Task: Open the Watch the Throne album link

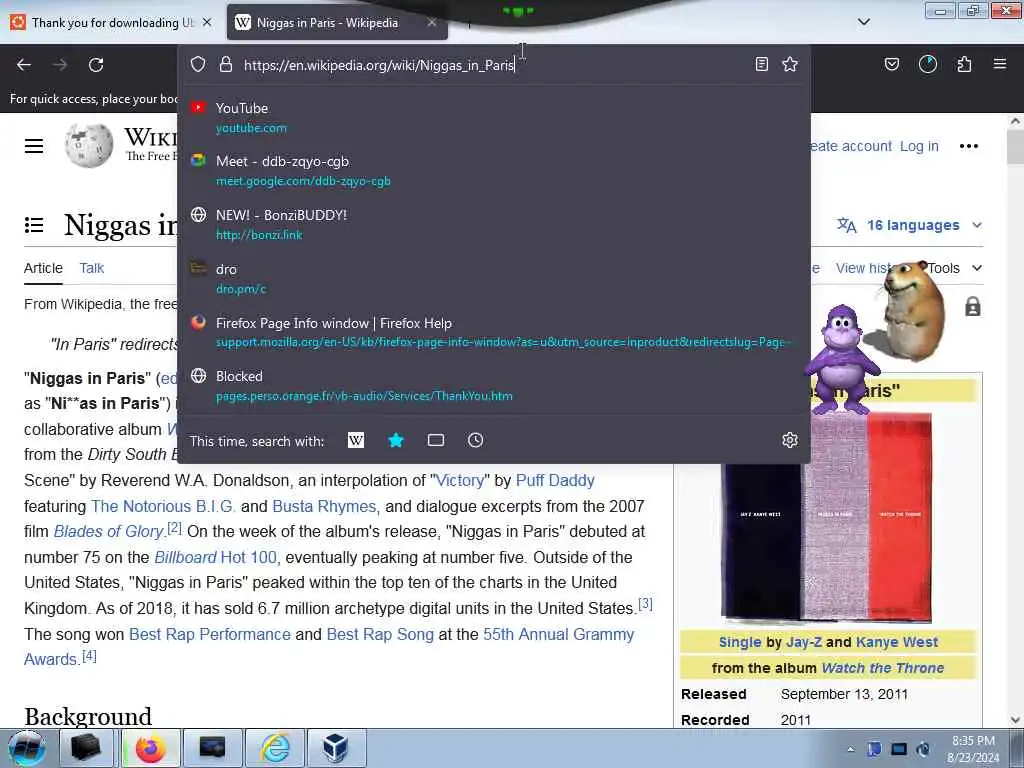Action: coord(883,668)
